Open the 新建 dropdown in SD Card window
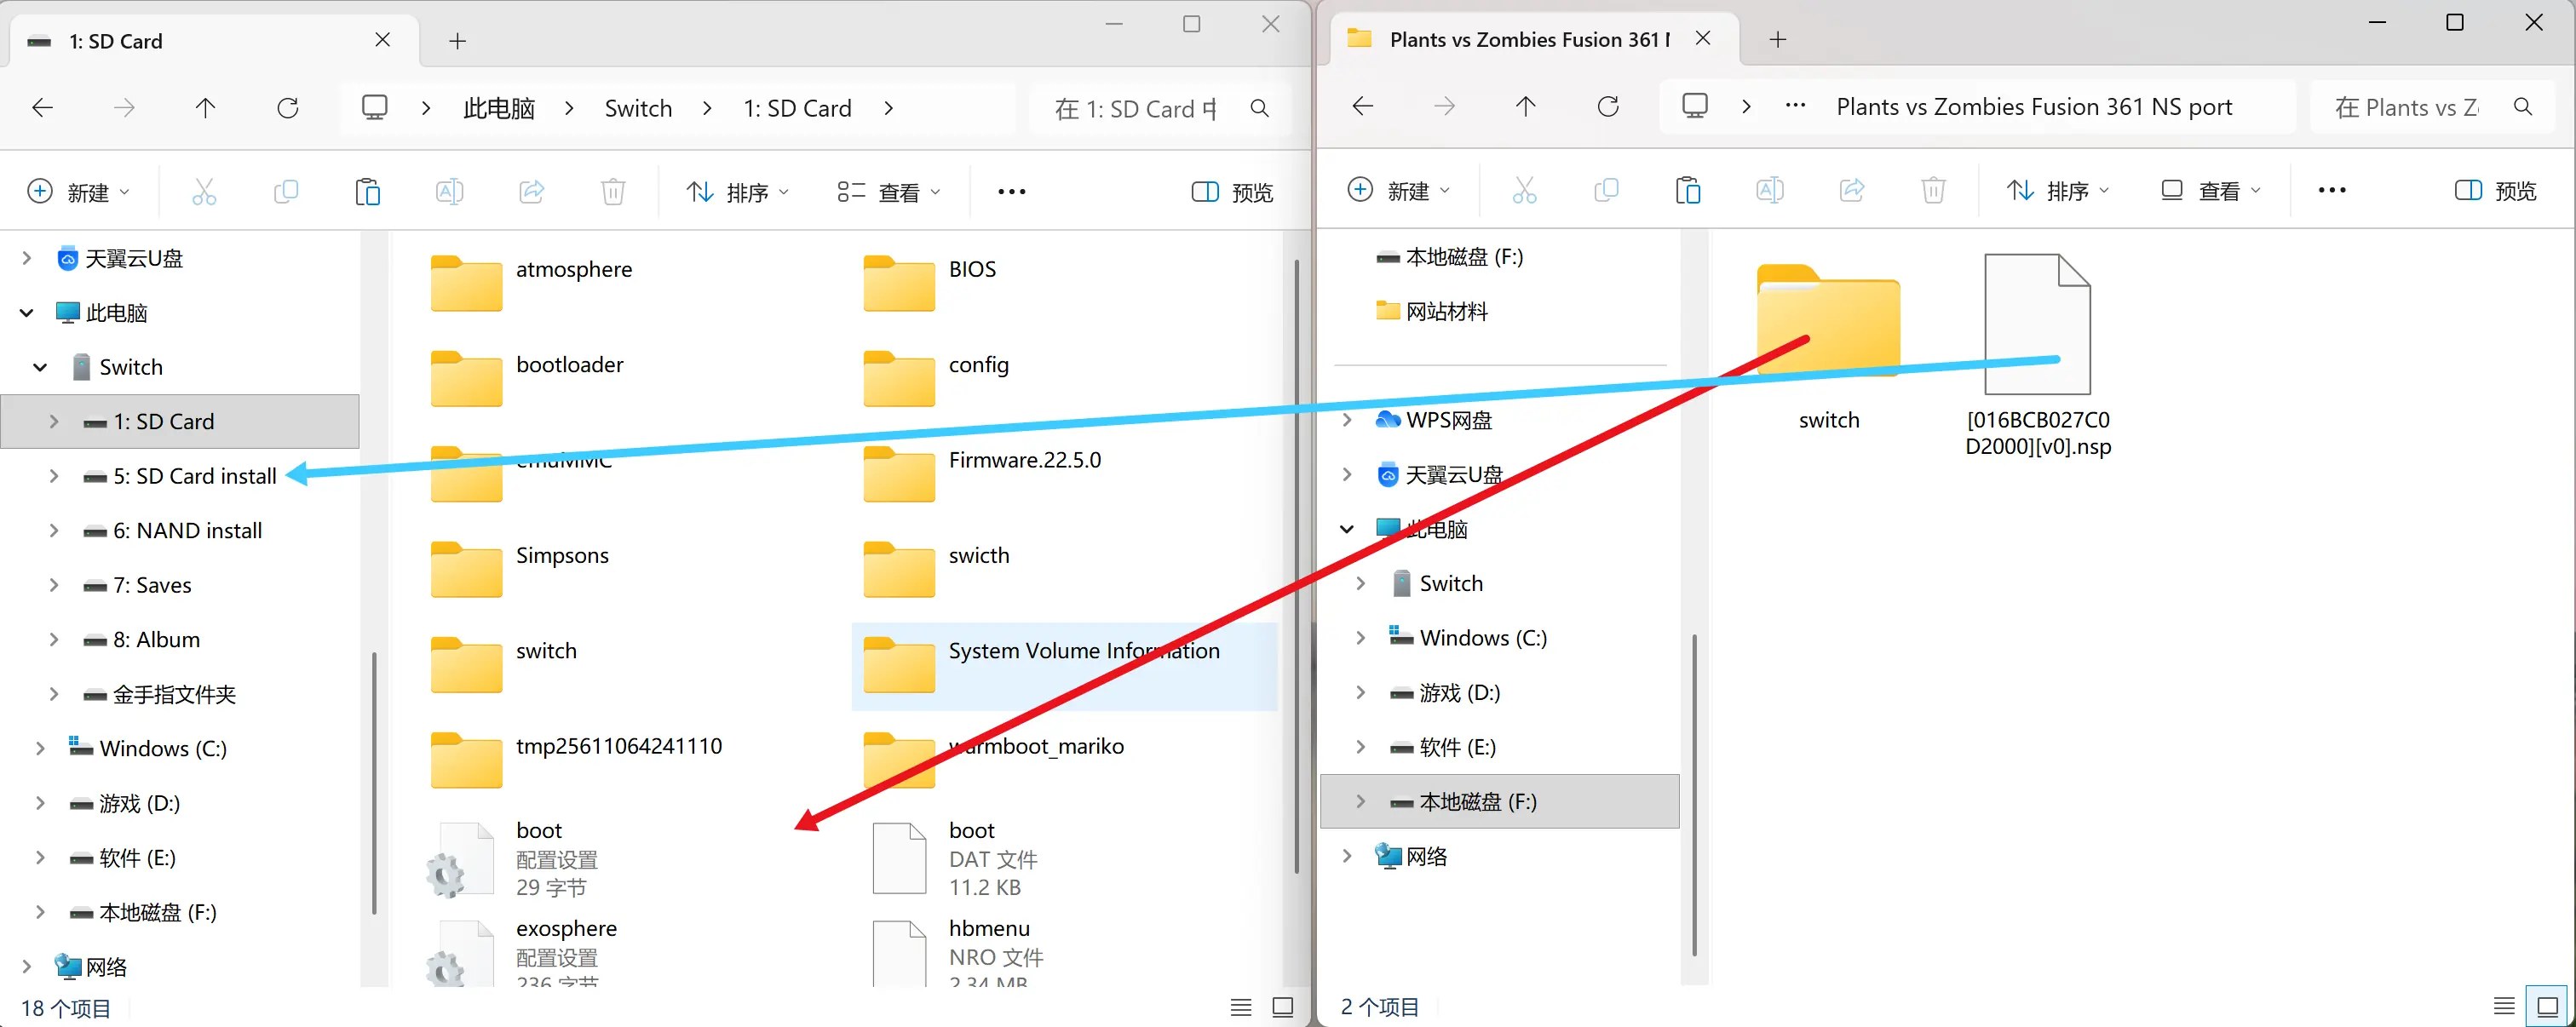 tap(79, 192)
